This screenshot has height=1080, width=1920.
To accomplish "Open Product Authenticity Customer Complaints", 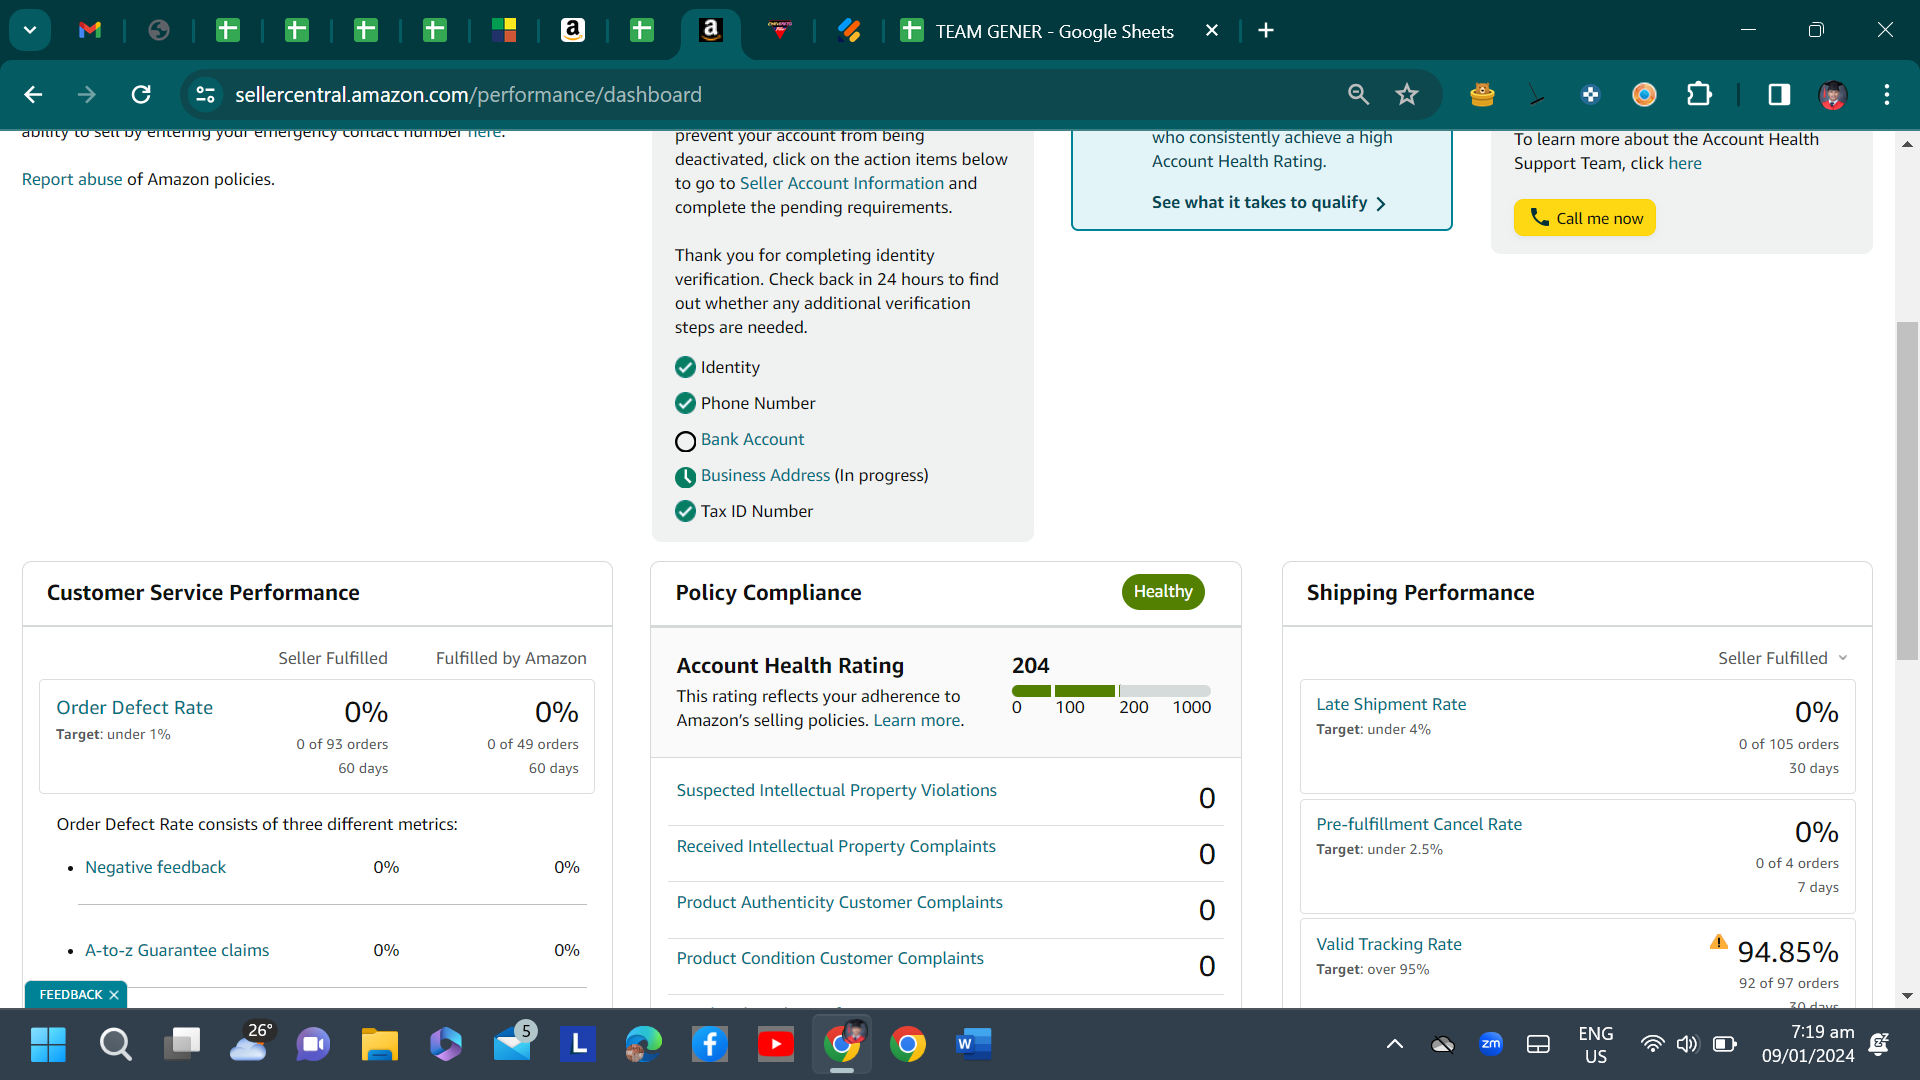I will (x=840, y=902).
